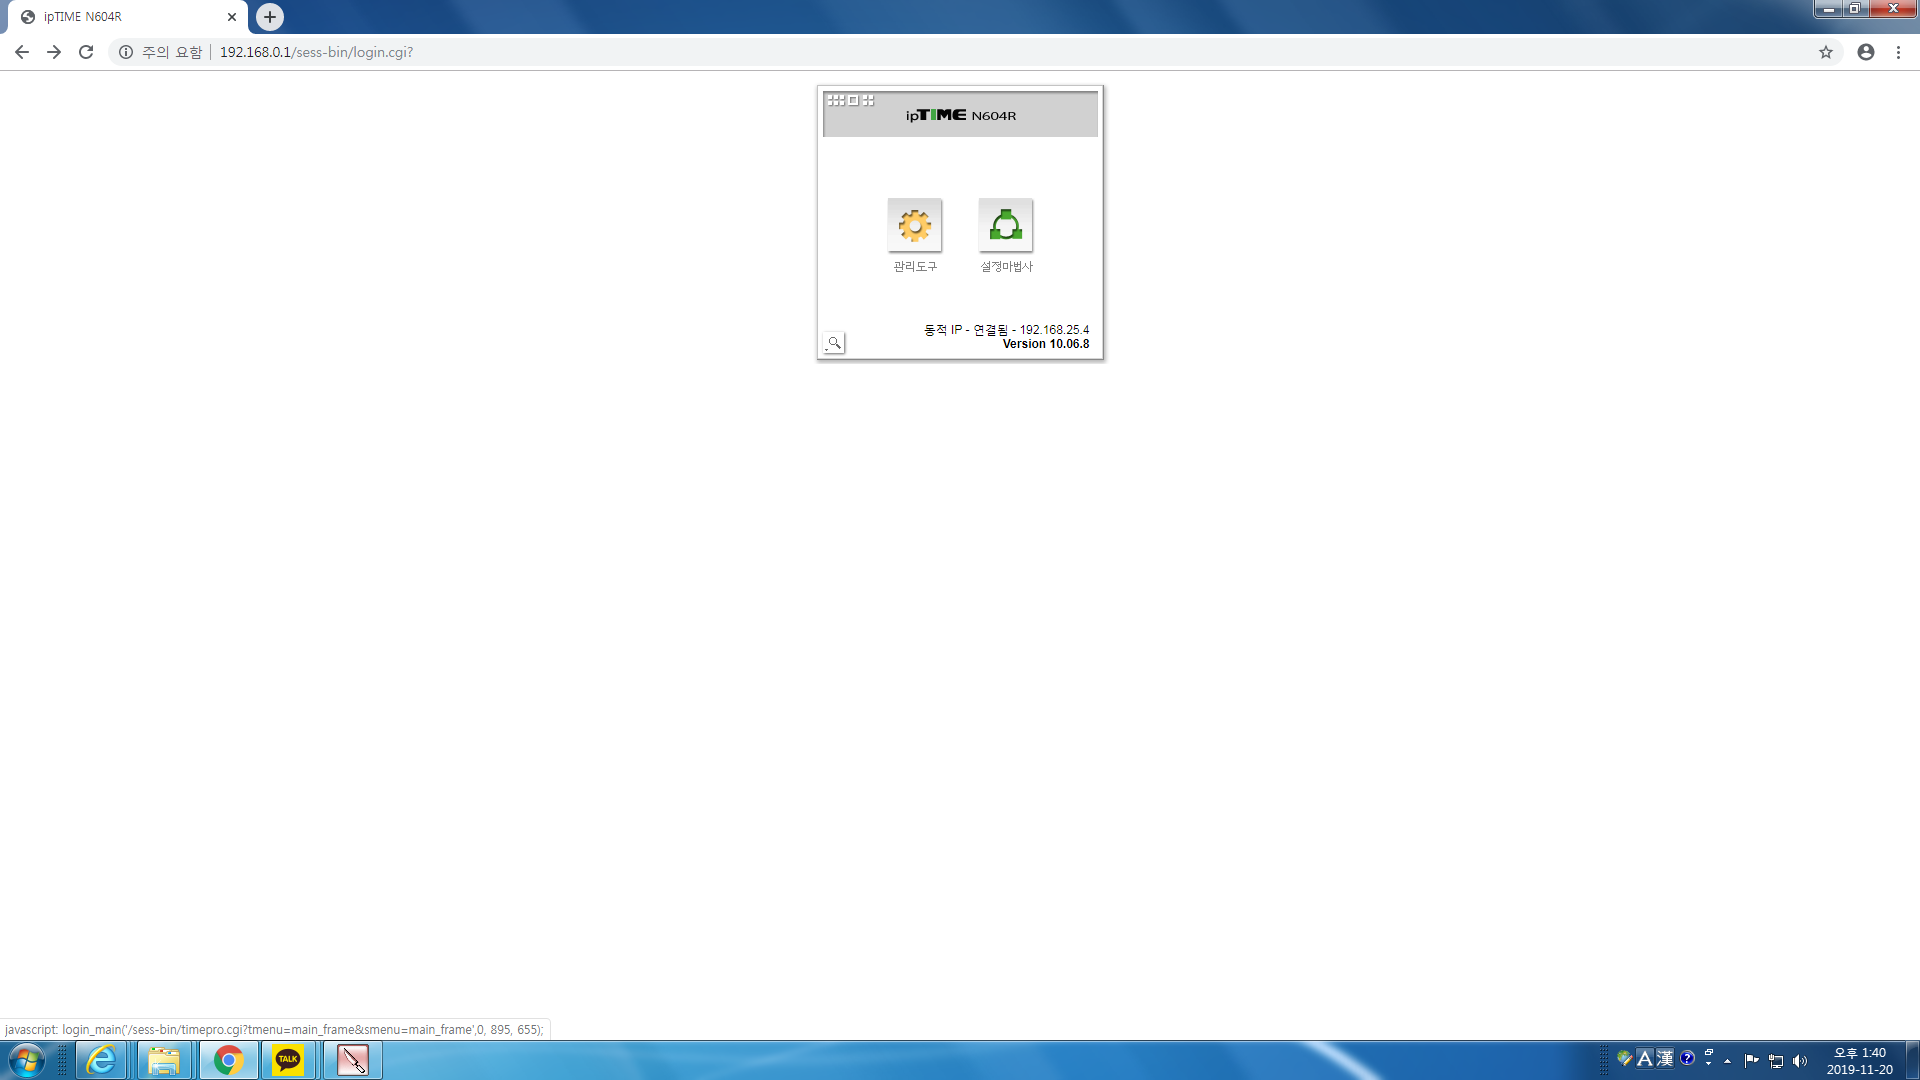
Task: Toggle the 漢 Hanja conversion button
Action: coord(1665,1058)
